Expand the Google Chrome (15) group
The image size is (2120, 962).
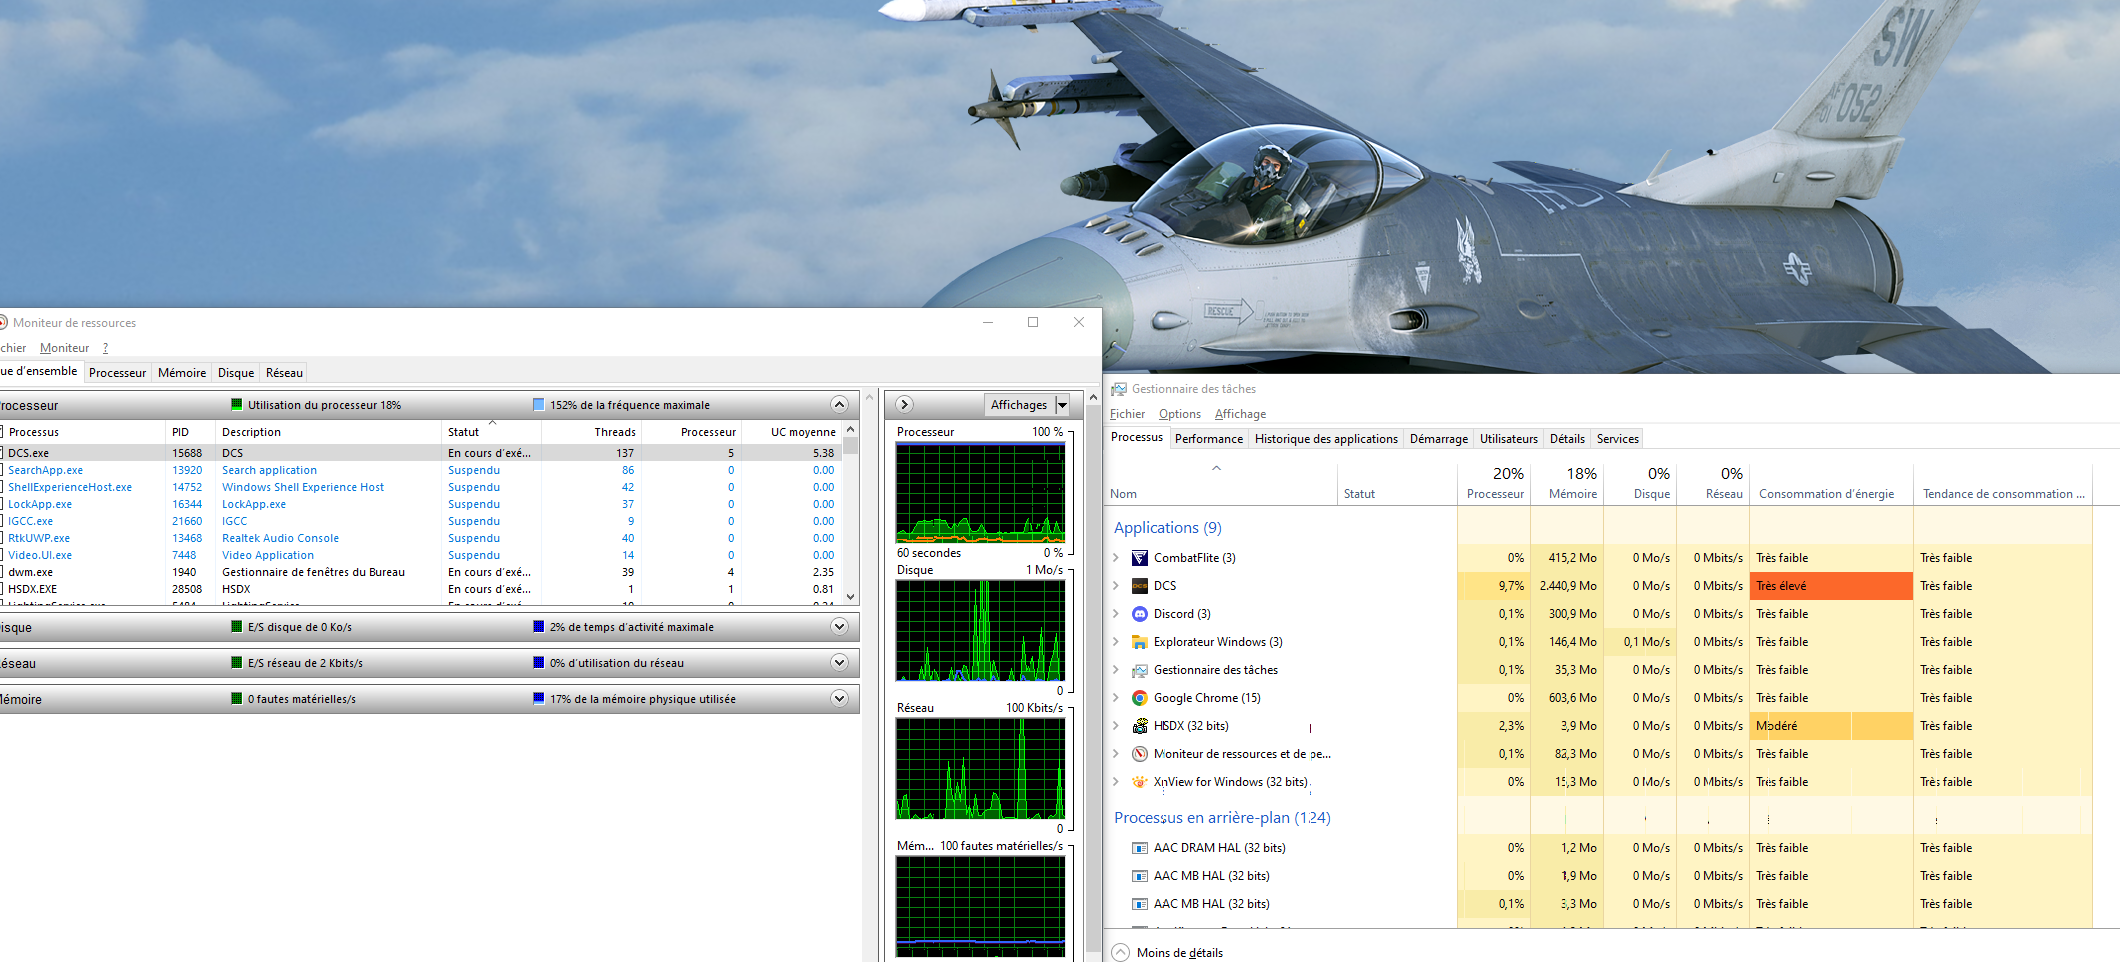(1116, 698)
